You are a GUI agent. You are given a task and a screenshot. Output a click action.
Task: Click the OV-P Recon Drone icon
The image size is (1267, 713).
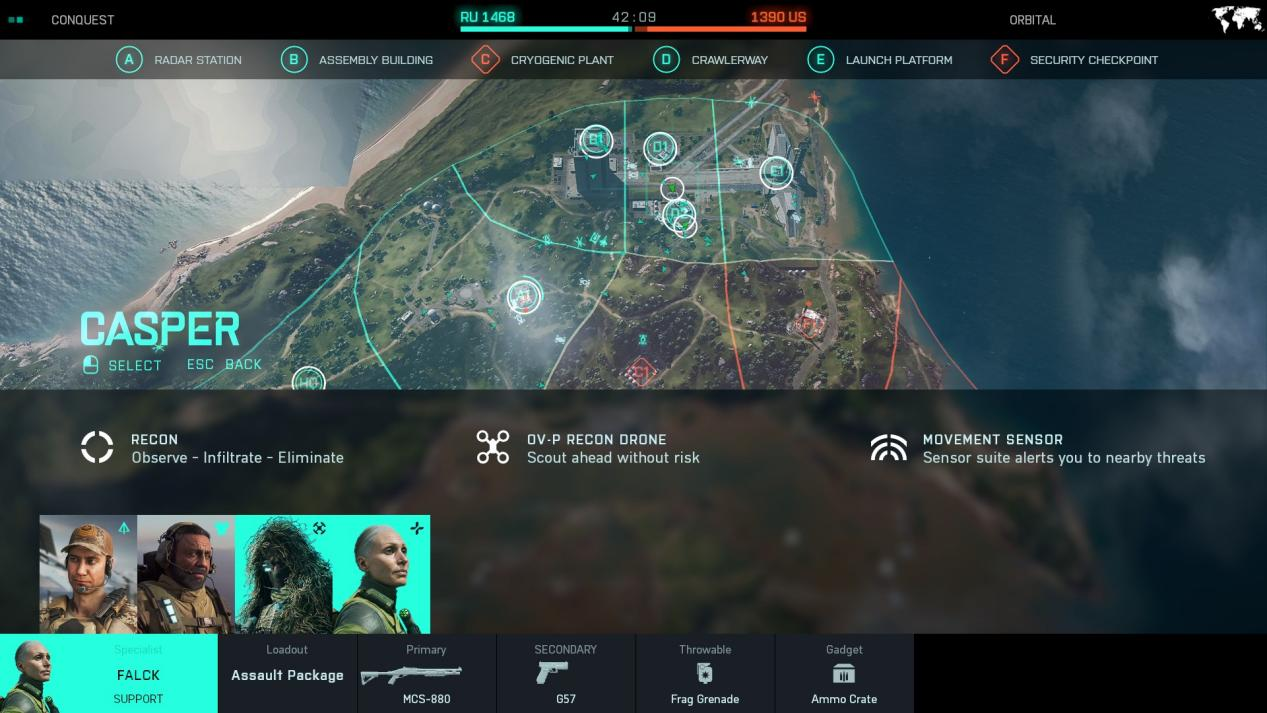point(493,447)
